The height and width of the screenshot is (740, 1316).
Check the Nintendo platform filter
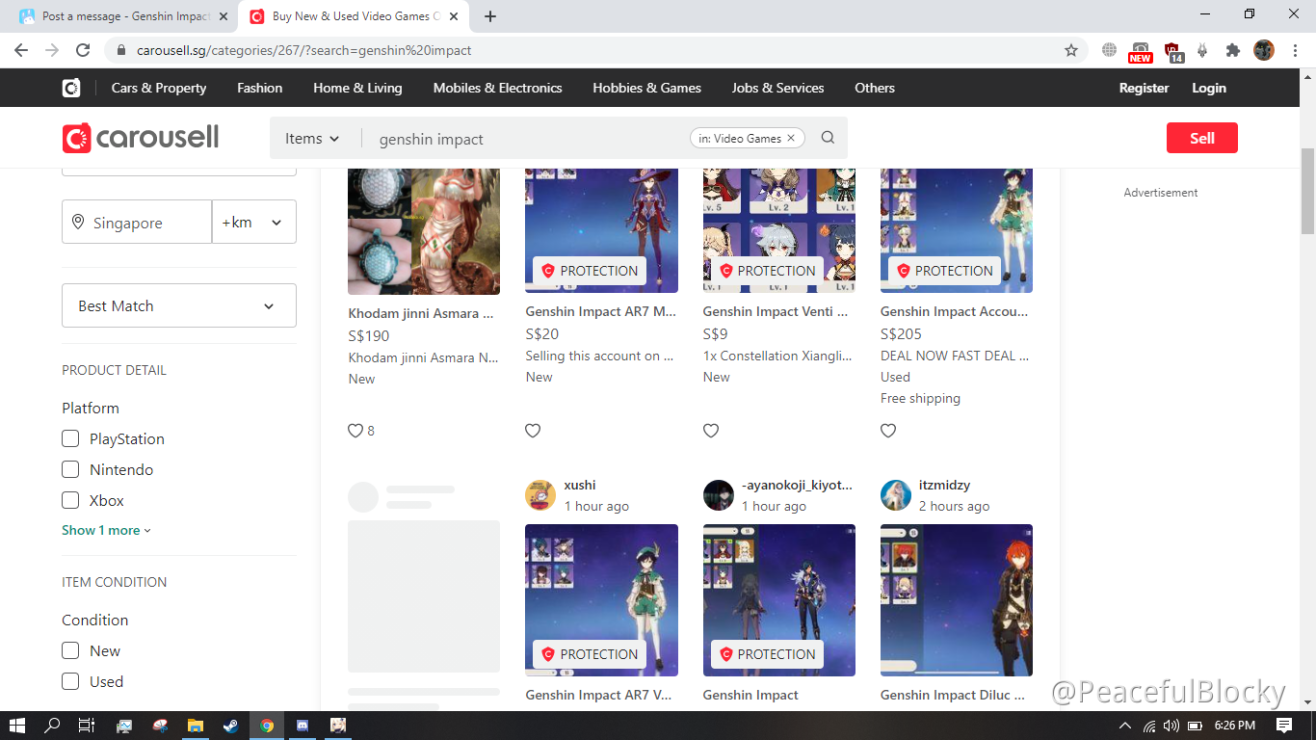pyautogui.click(x=70, y=469)
